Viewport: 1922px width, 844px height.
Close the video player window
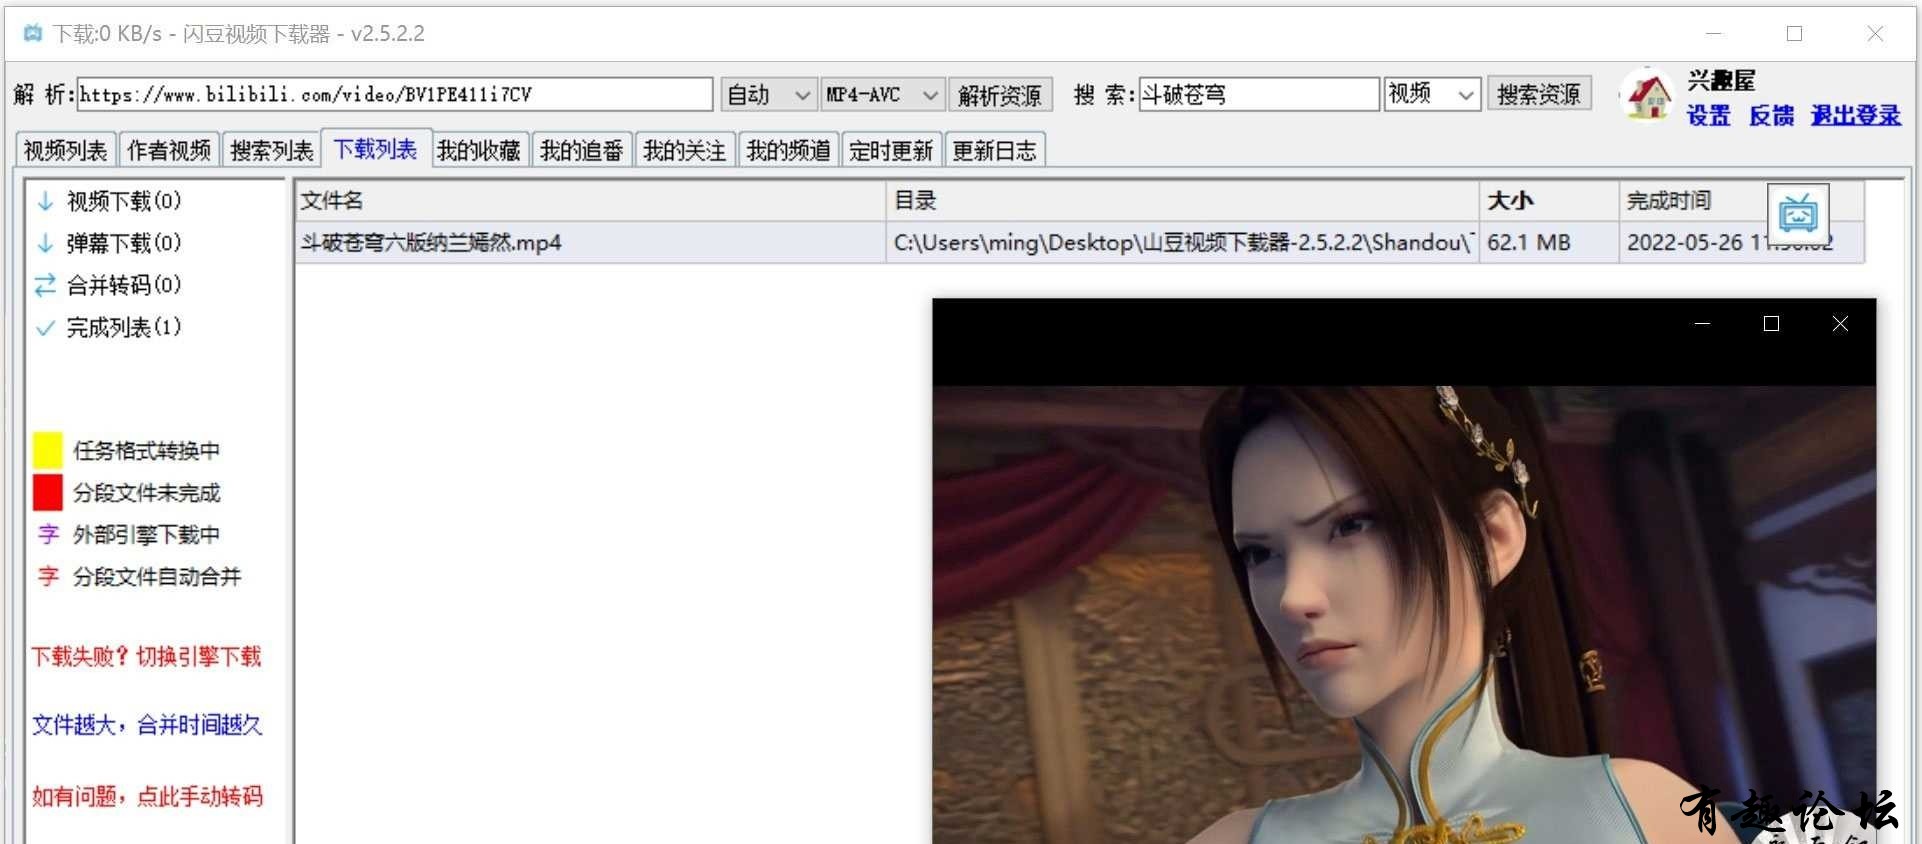point(1840,324)
